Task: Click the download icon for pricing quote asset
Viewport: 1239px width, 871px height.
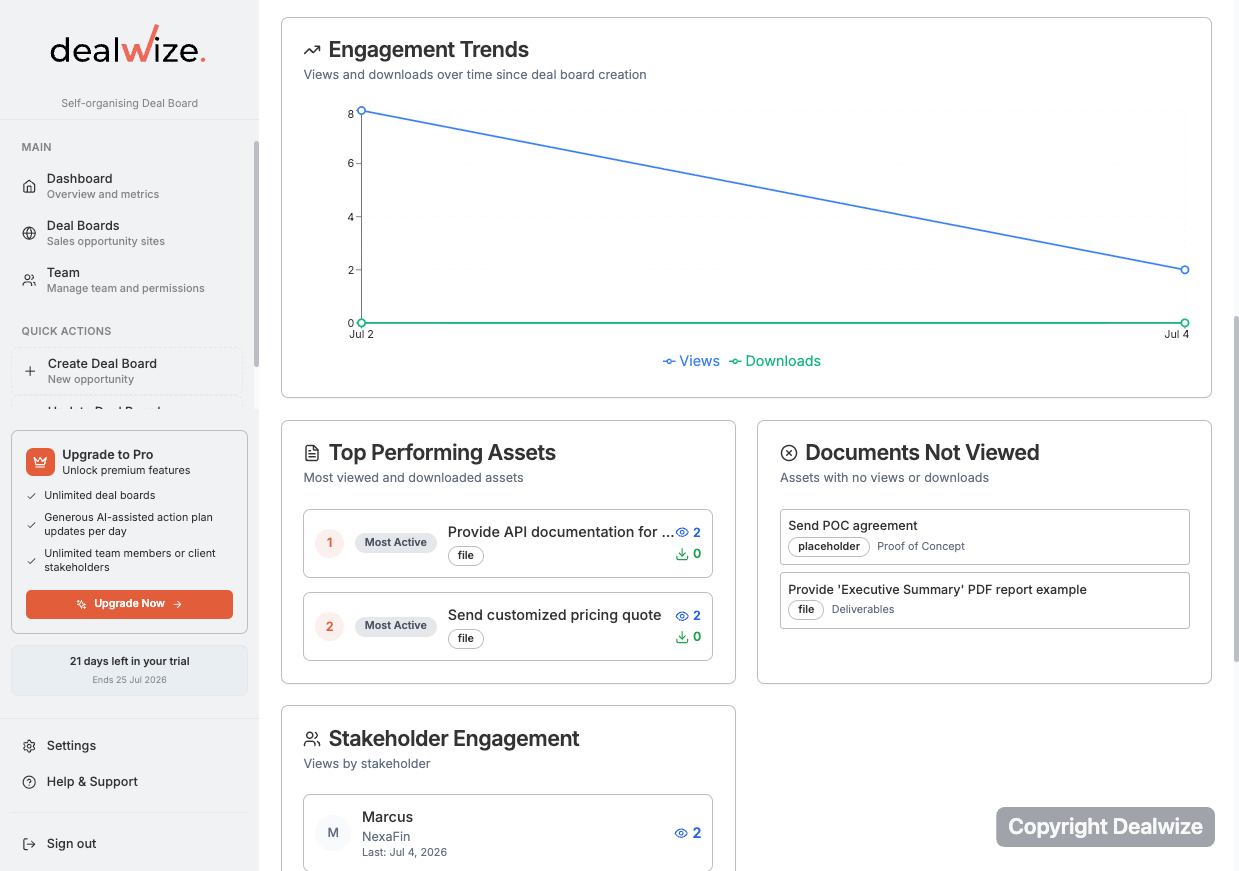Action: [682, 637]
